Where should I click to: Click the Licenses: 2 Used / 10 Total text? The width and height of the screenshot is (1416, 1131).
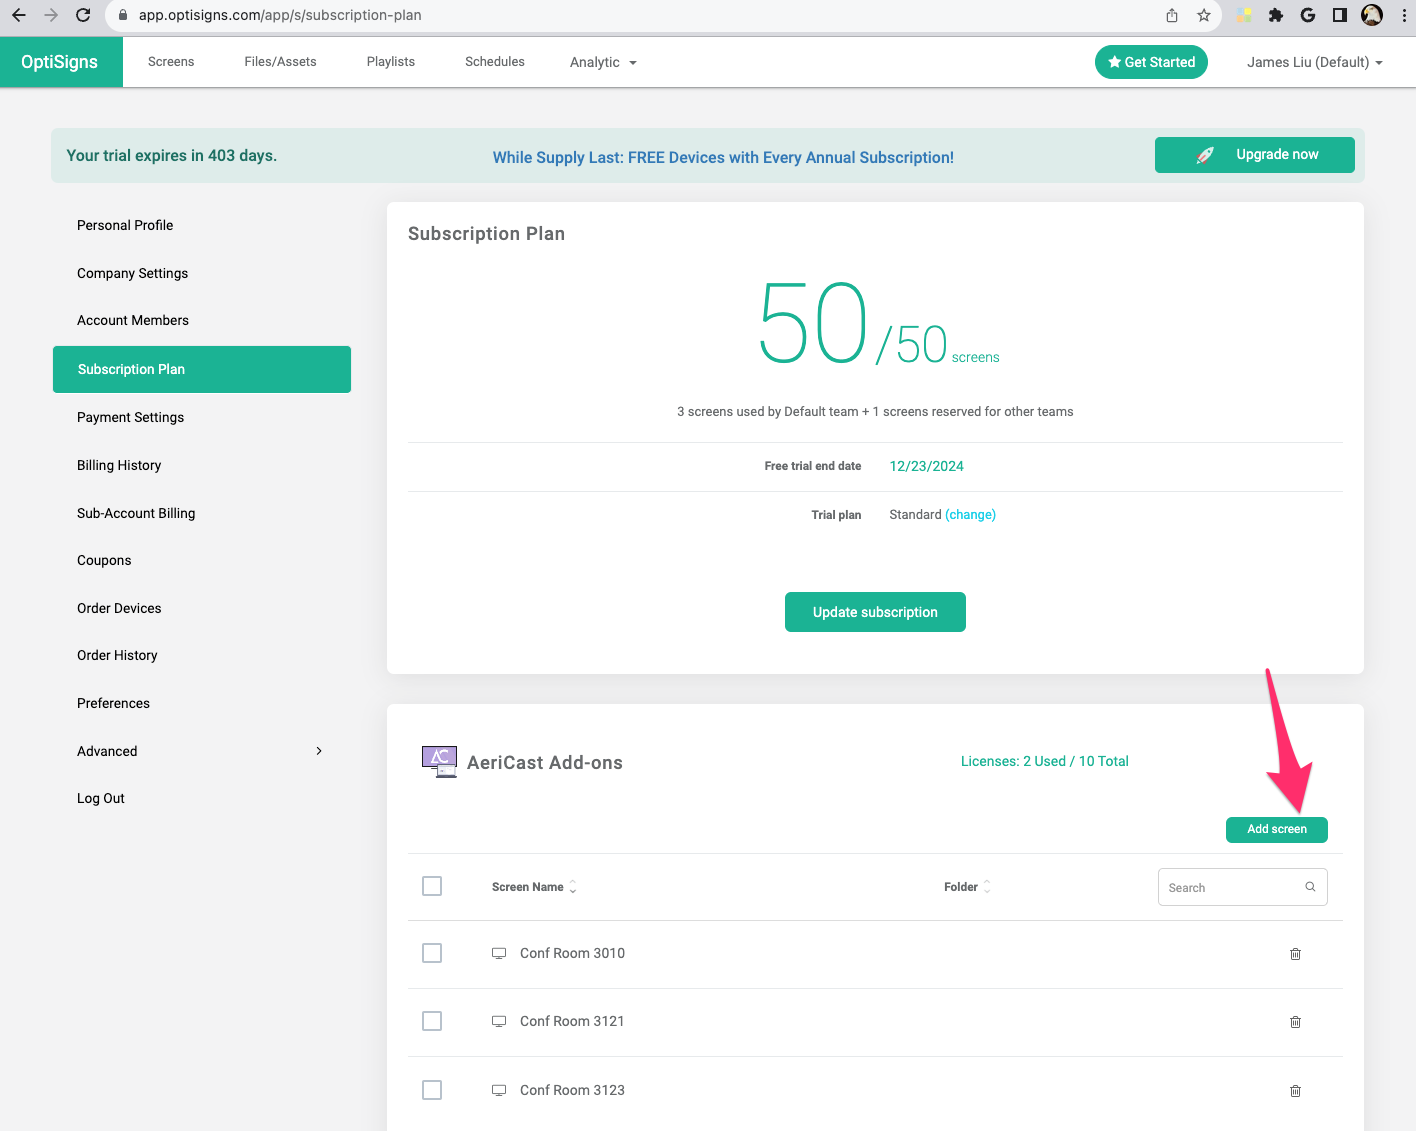[x=1045, y=761]
